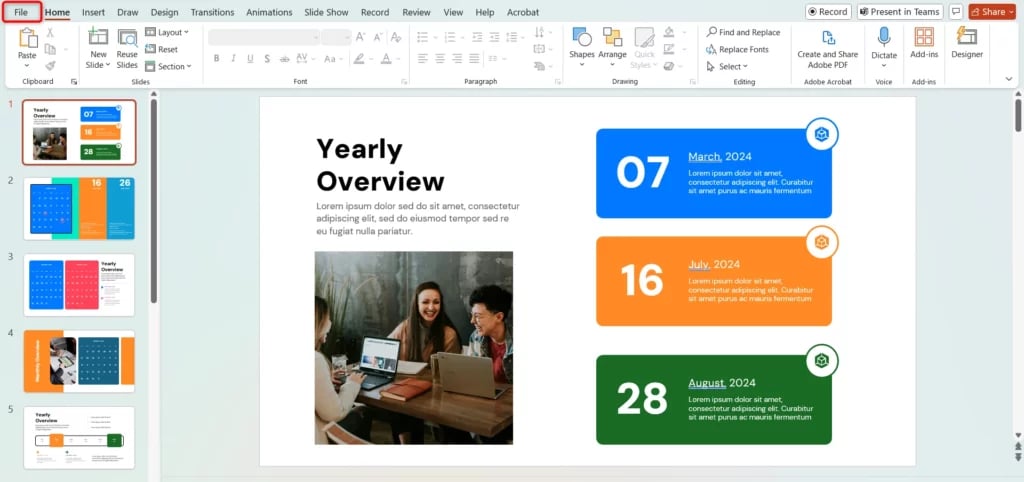Image resolution: width=1024 pixels, height=482 pixels.
Task: Click the Paste clipboard icon
Action: [x=27, y=42]
